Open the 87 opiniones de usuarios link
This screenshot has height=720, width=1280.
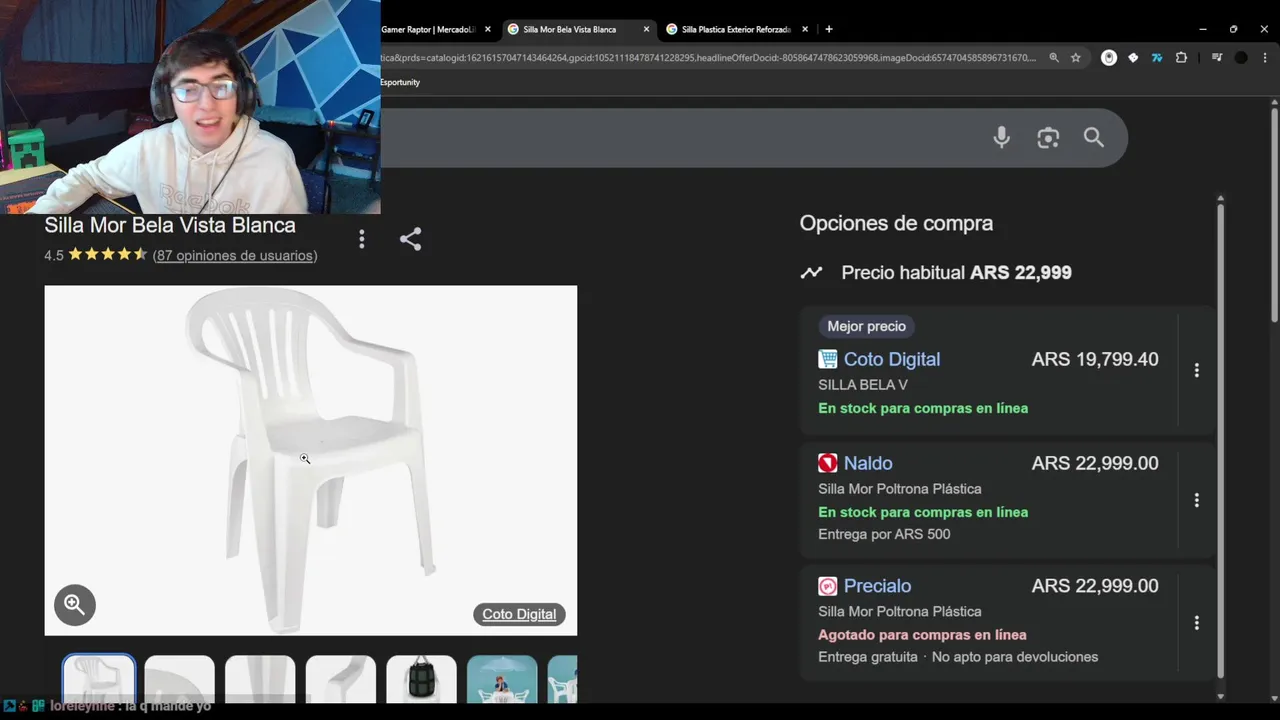[x=235, y=255]
